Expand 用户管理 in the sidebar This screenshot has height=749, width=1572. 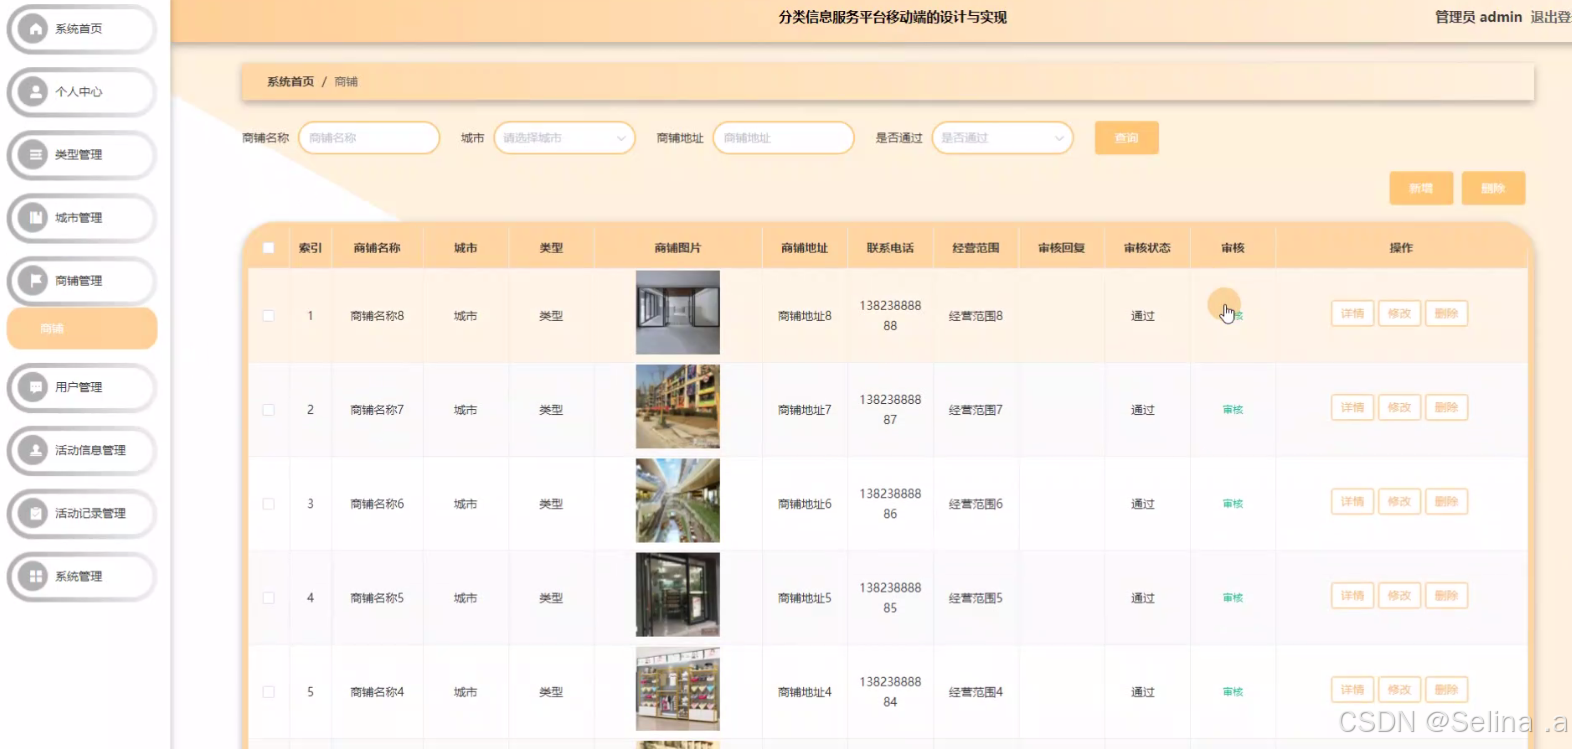pyautogui.click(x=82, y=387)
